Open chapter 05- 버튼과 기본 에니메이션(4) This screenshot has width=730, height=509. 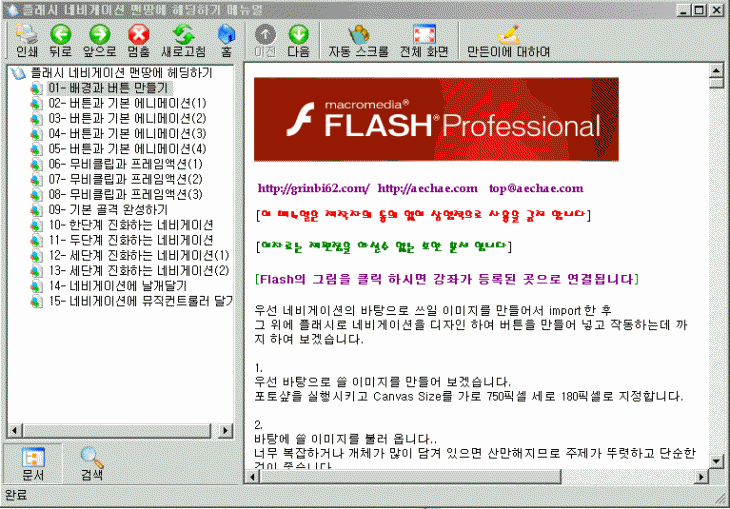click(x=127, y=149)
